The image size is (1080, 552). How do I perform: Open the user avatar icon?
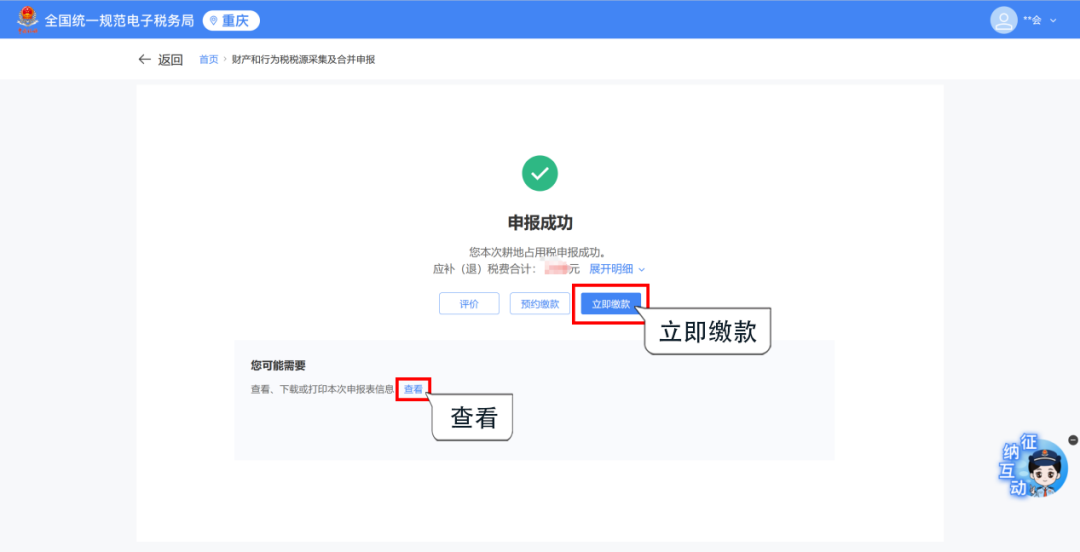pyautogui.click(x=1004, y=20)
